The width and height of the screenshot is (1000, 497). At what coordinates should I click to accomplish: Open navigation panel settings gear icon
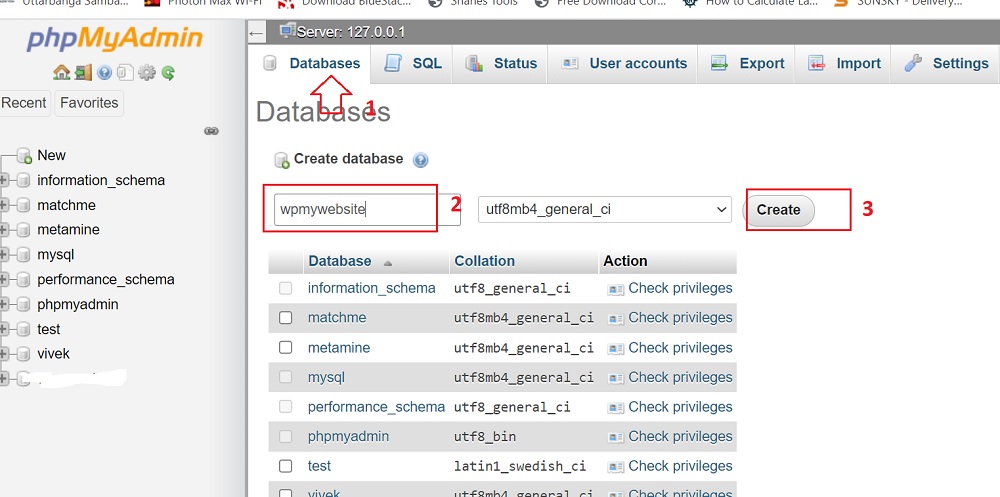tap(147, 73)
